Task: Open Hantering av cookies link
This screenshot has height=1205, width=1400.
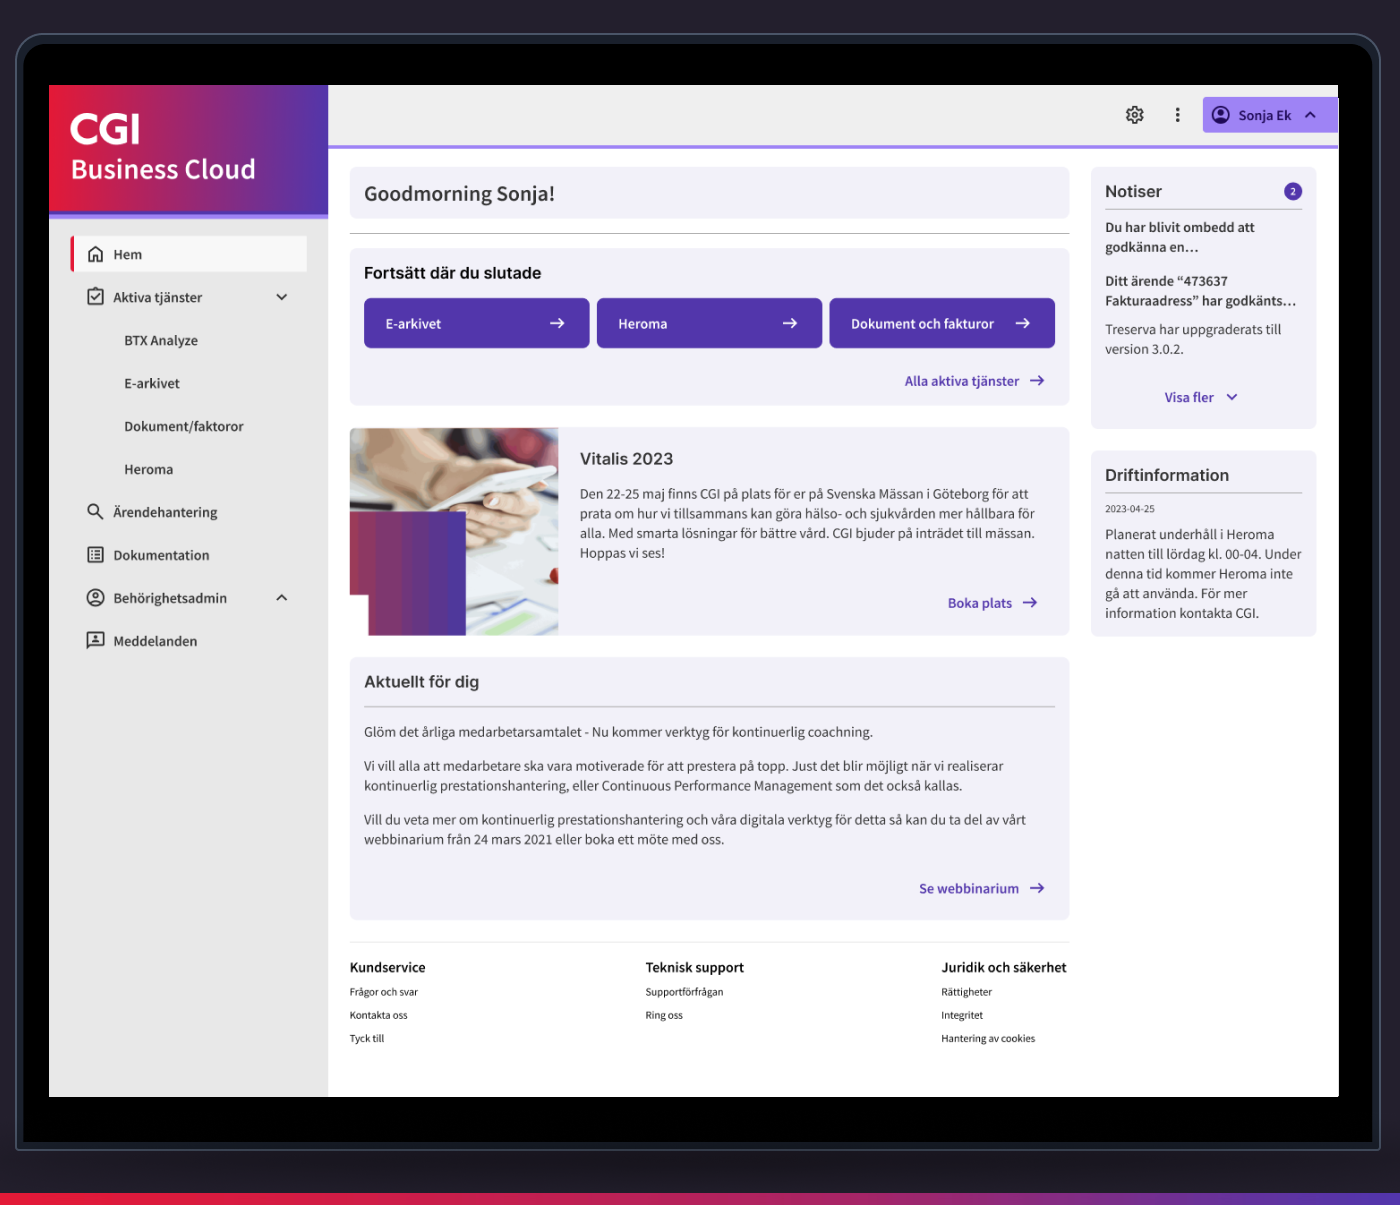Action: click(988, 1038)
